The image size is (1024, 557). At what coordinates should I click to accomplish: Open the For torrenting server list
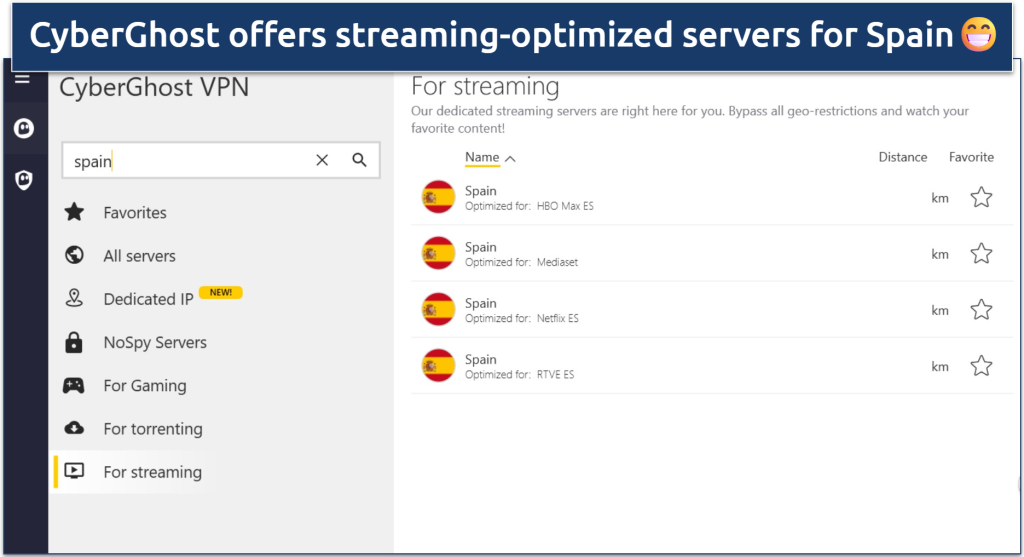pyautogui.click(x=152, y=429)
